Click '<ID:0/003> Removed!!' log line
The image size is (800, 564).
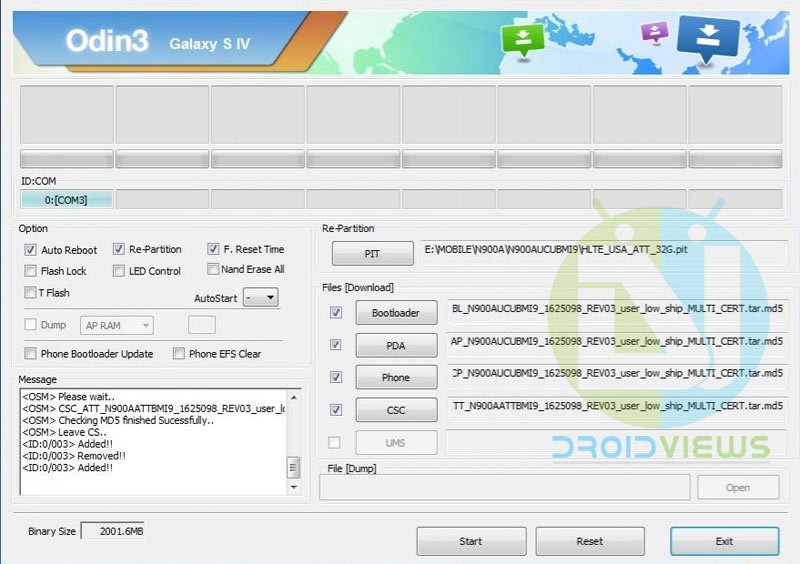(x=74, y=456)
